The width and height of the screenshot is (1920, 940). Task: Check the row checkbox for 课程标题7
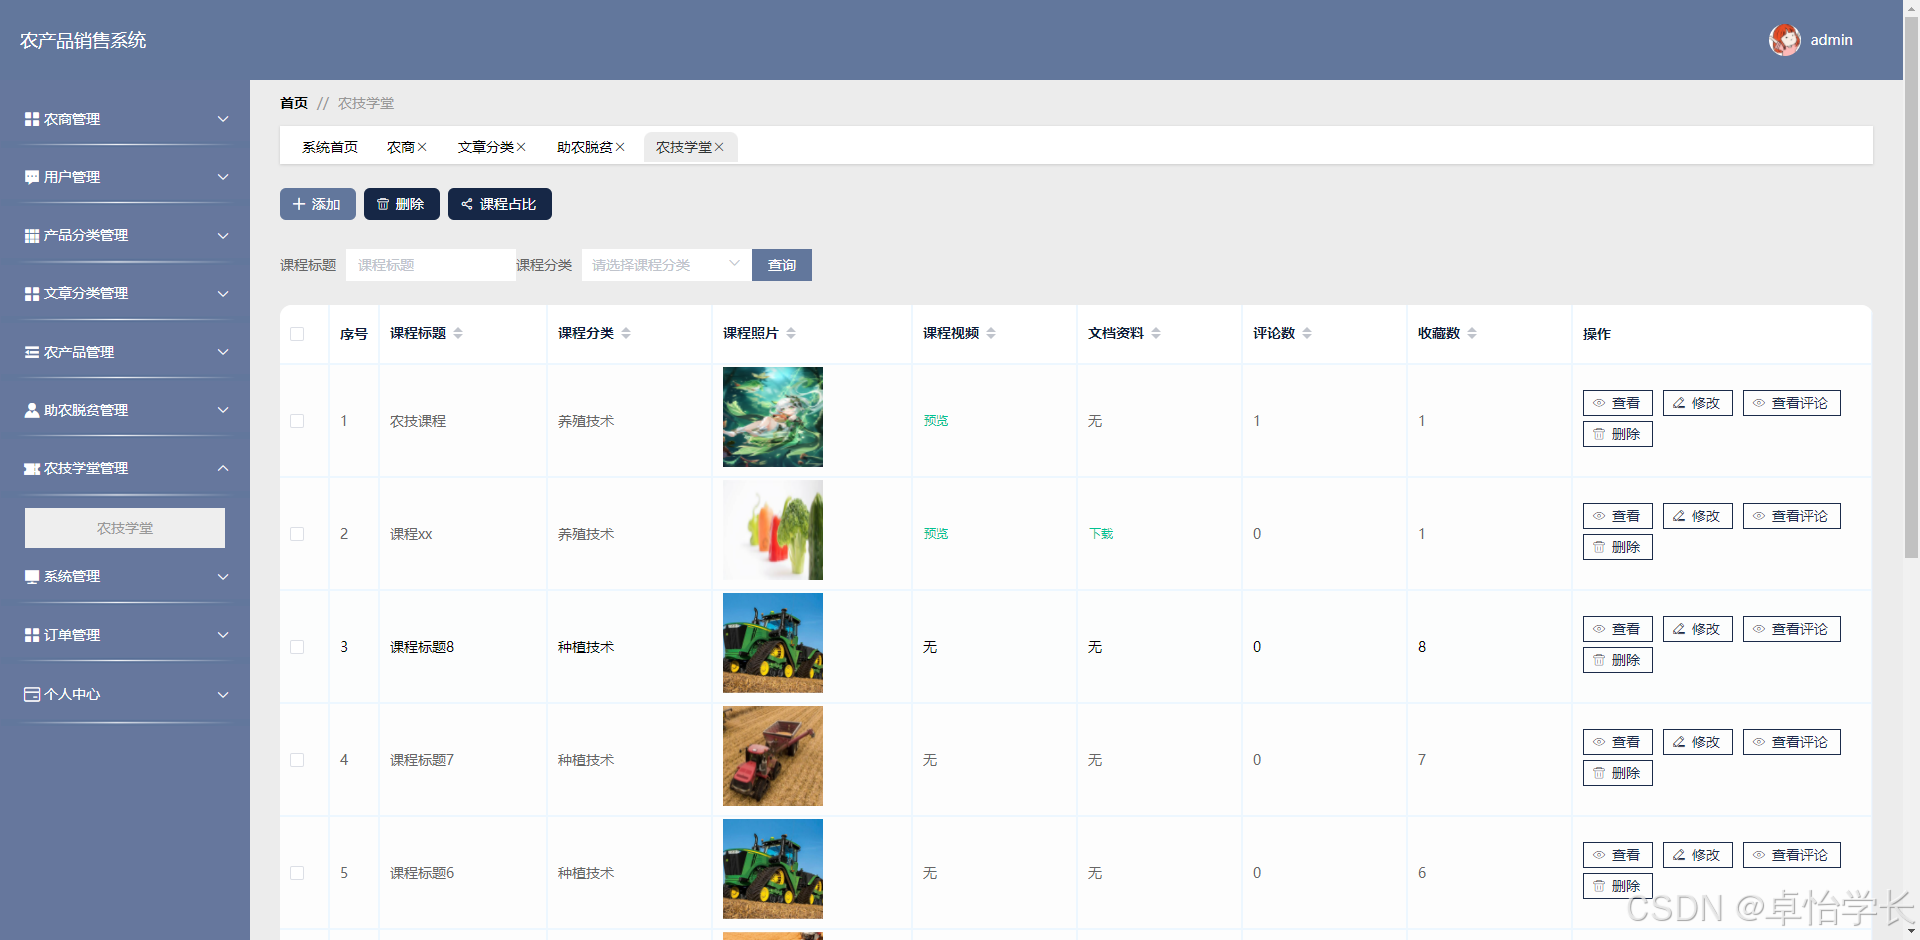pos(297,760)
